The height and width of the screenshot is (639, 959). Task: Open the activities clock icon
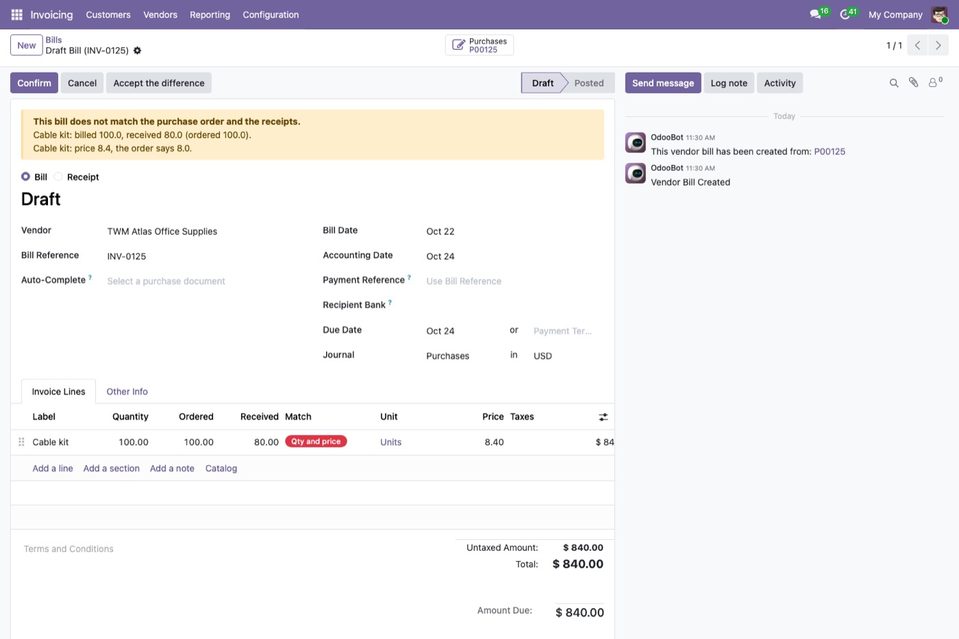[x=845, y=14]
